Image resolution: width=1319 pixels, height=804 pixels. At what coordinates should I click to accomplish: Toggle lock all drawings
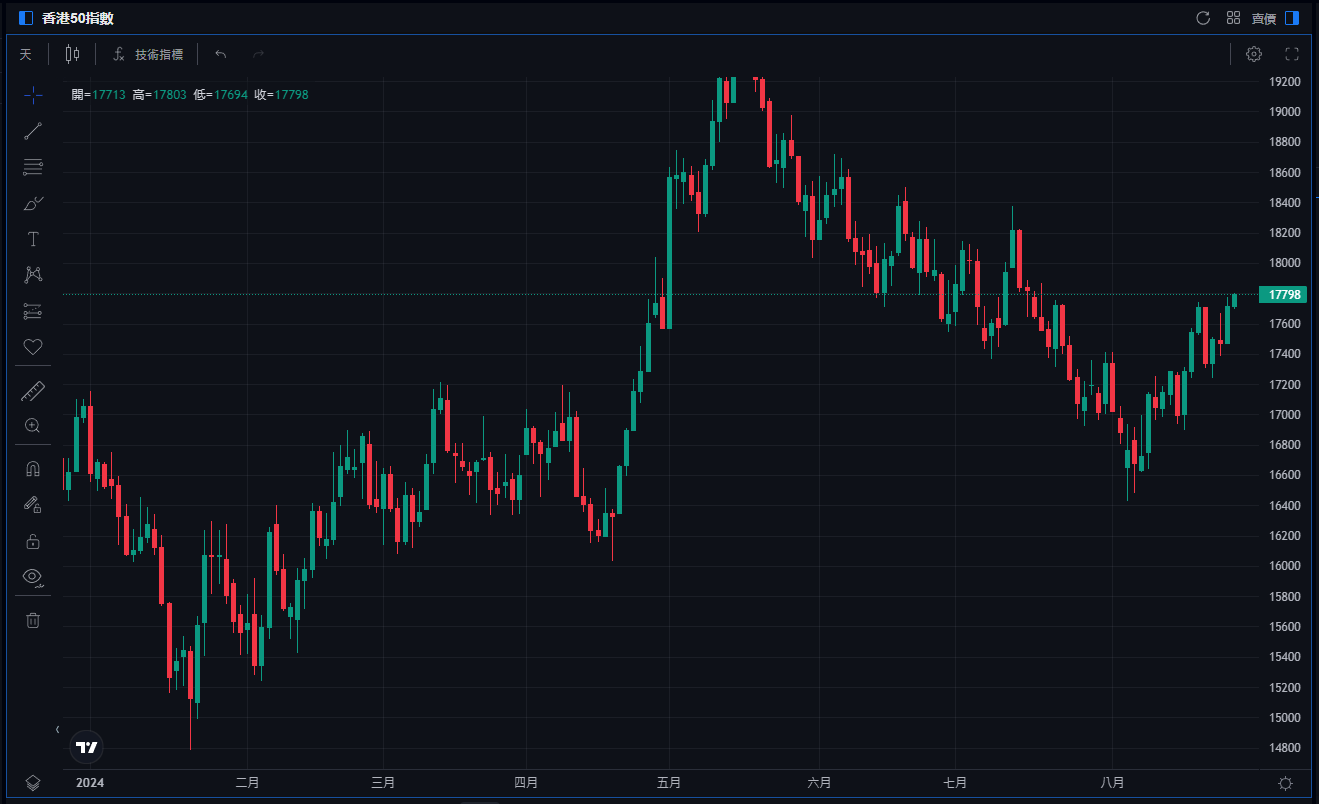[33, 541]
